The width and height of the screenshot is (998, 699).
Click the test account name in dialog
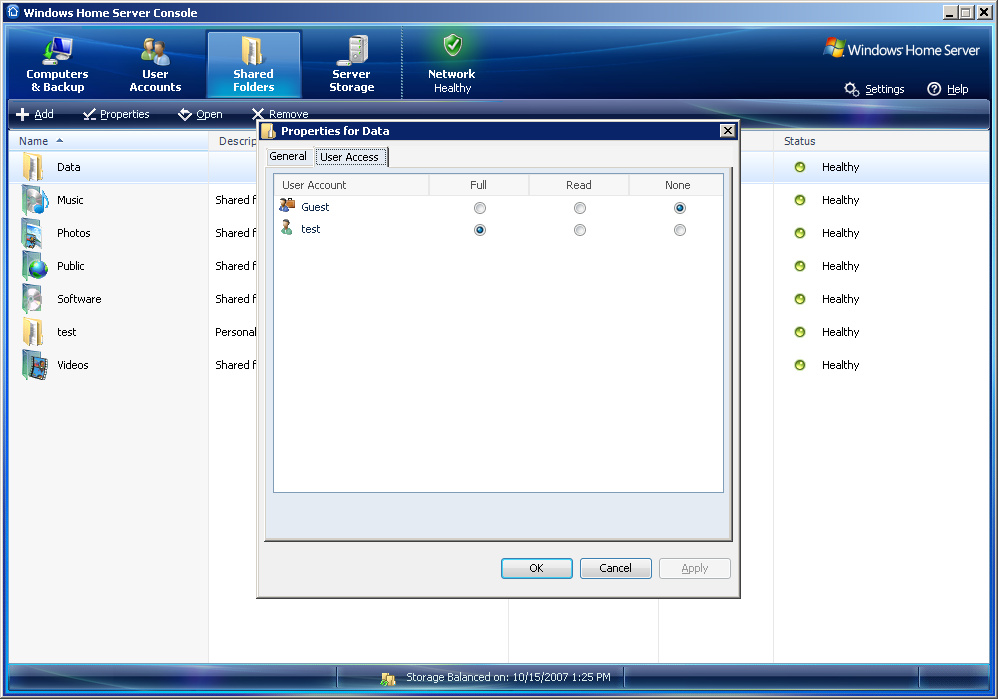coord(311,229)
